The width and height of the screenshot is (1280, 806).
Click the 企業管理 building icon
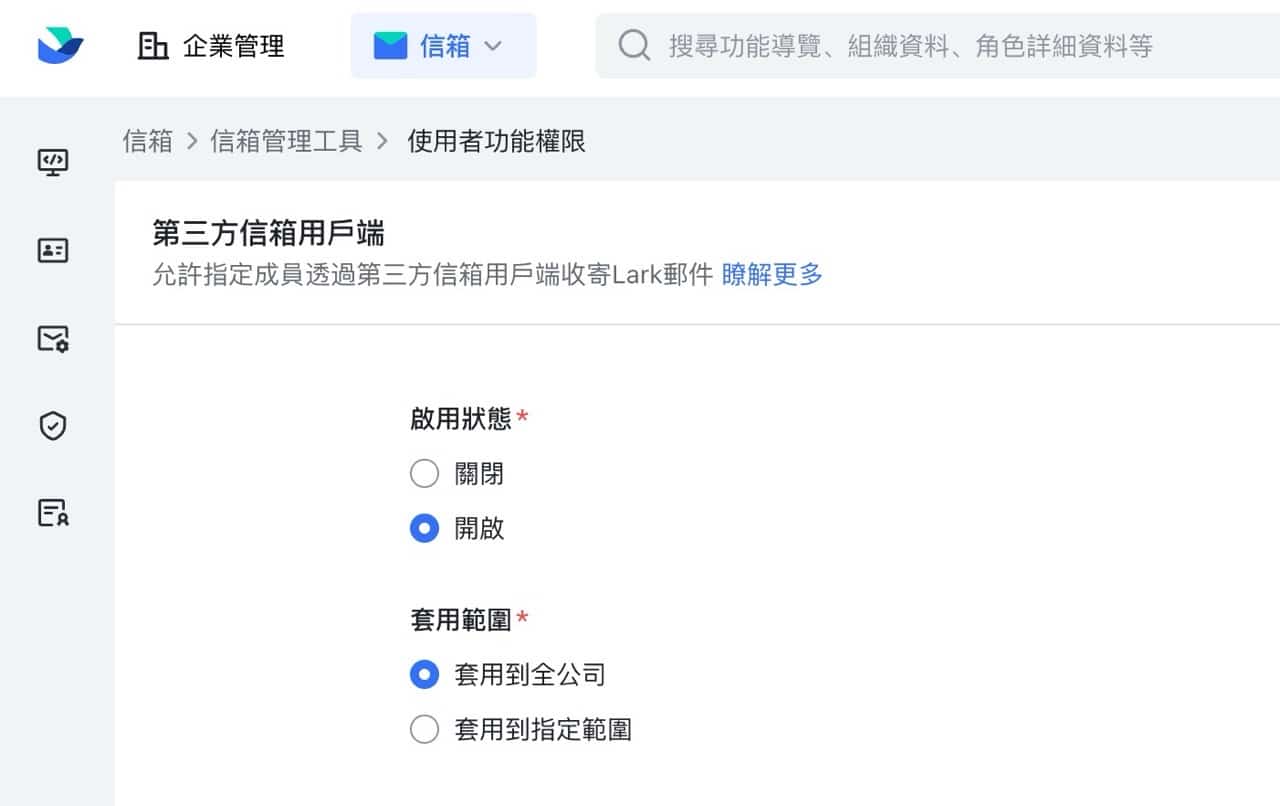[x=153, y=46]
